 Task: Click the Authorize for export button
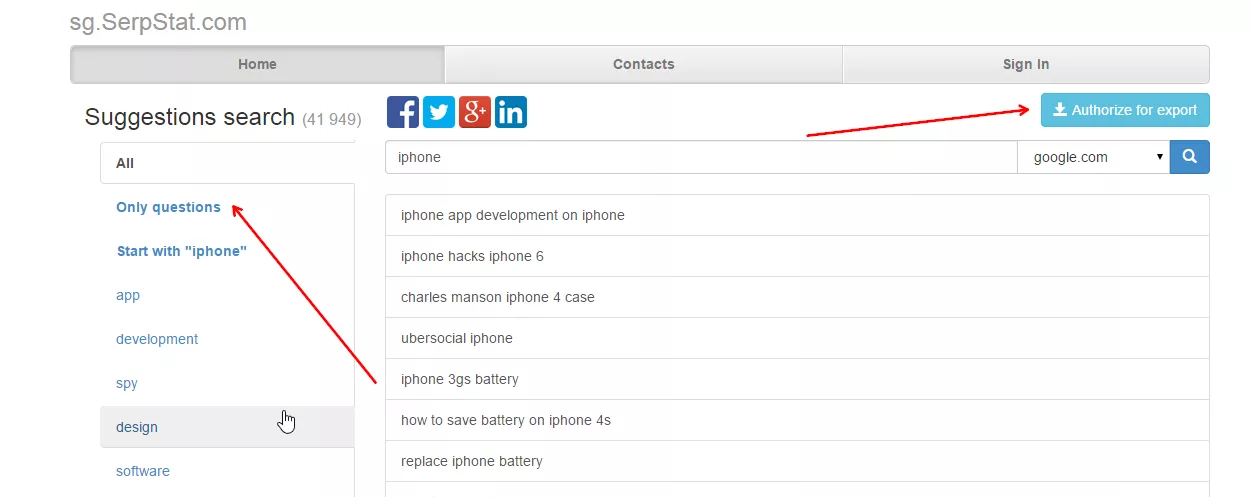tap(1125, 110)
